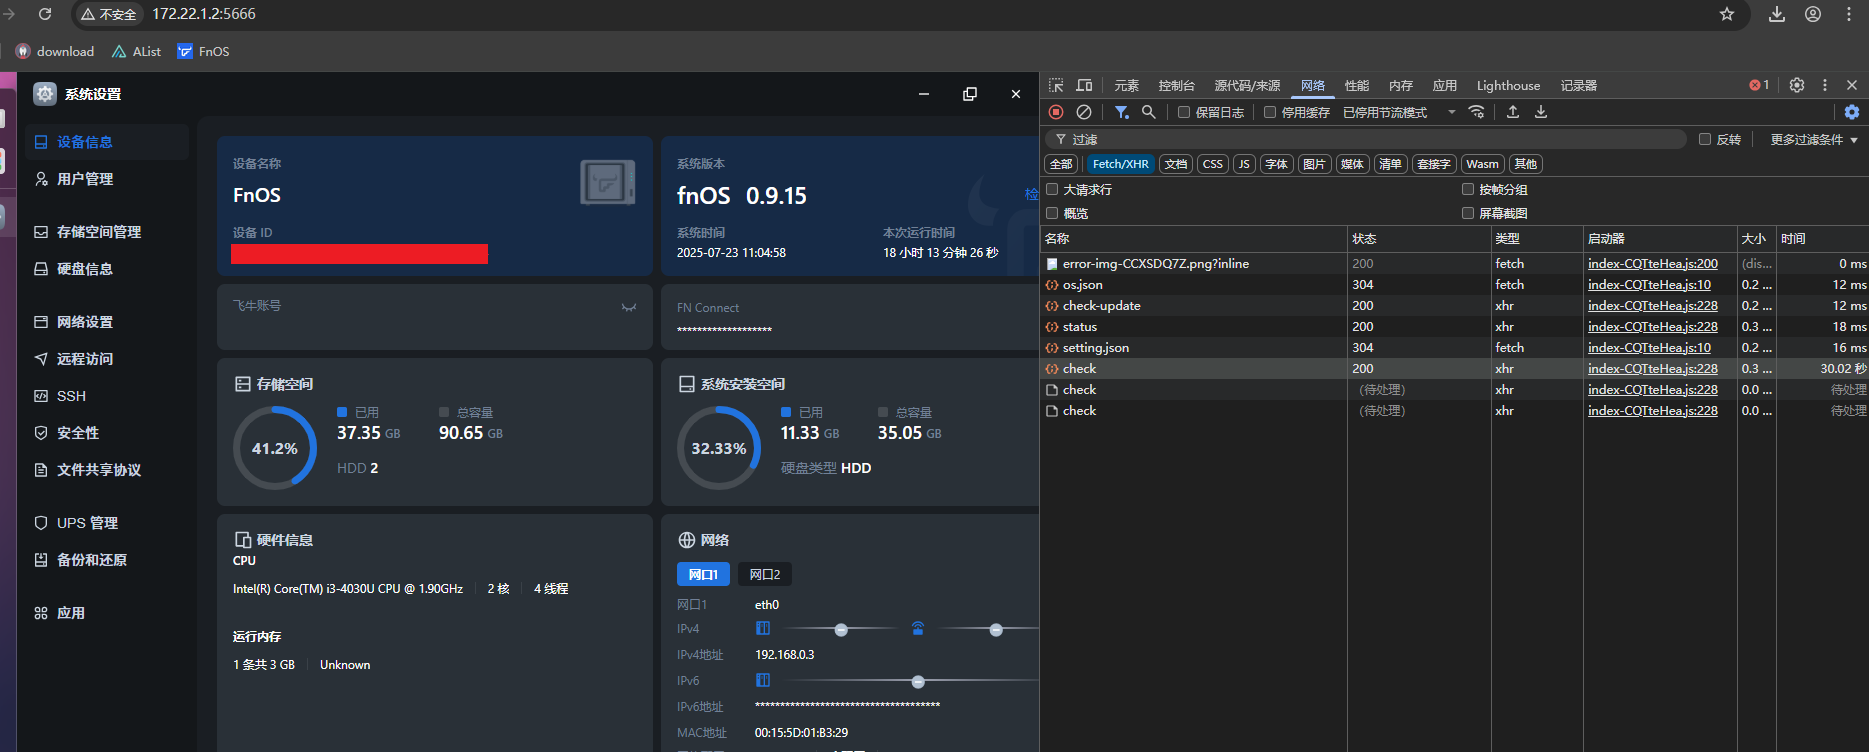Filter requests by JS
Viewport: 1869px width, 752px height.
pos(1244,164)
